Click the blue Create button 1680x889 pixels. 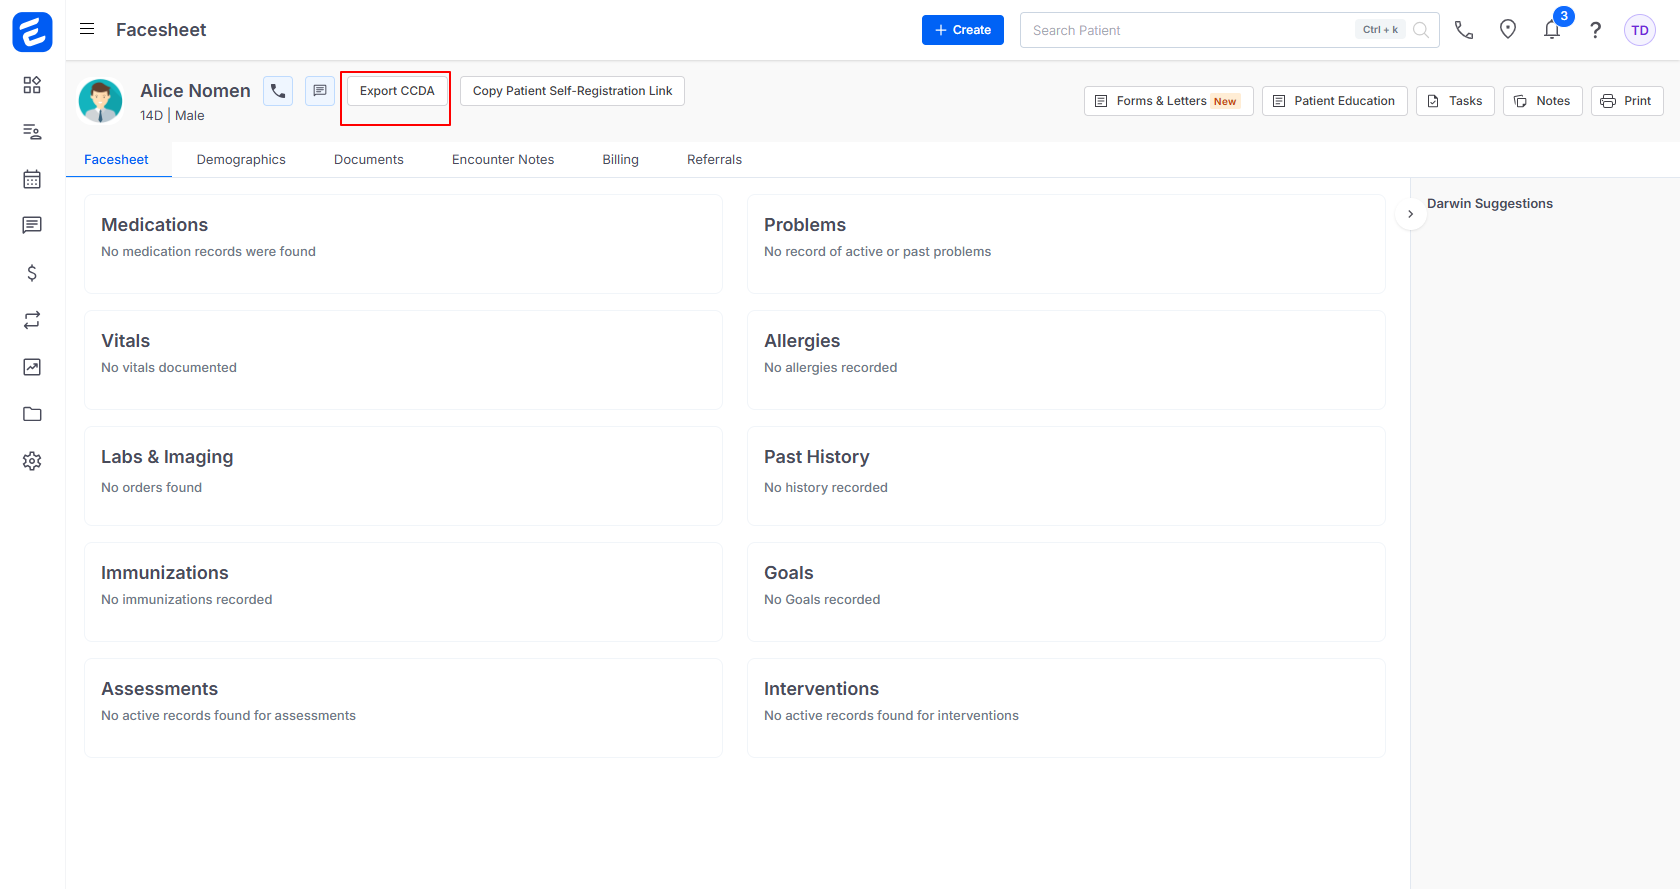point(962,30)
